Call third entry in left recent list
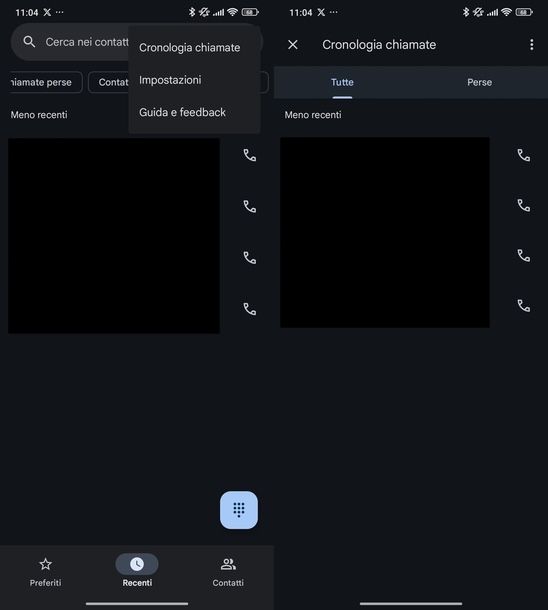 pos(250,258)
